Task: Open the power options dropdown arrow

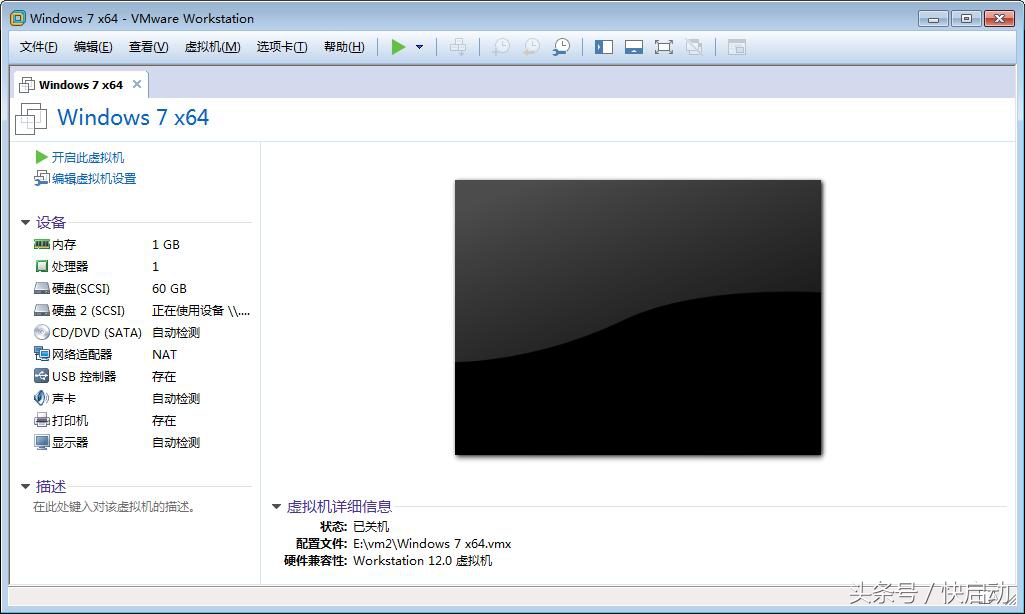Action: click(x=419, y=47)
